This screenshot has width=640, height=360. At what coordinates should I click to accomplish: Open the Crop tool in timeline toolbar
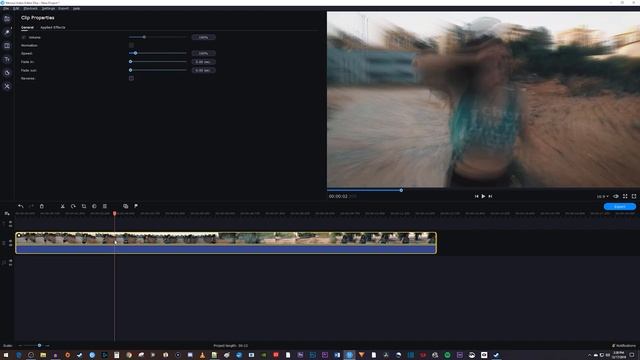point(84,206)
